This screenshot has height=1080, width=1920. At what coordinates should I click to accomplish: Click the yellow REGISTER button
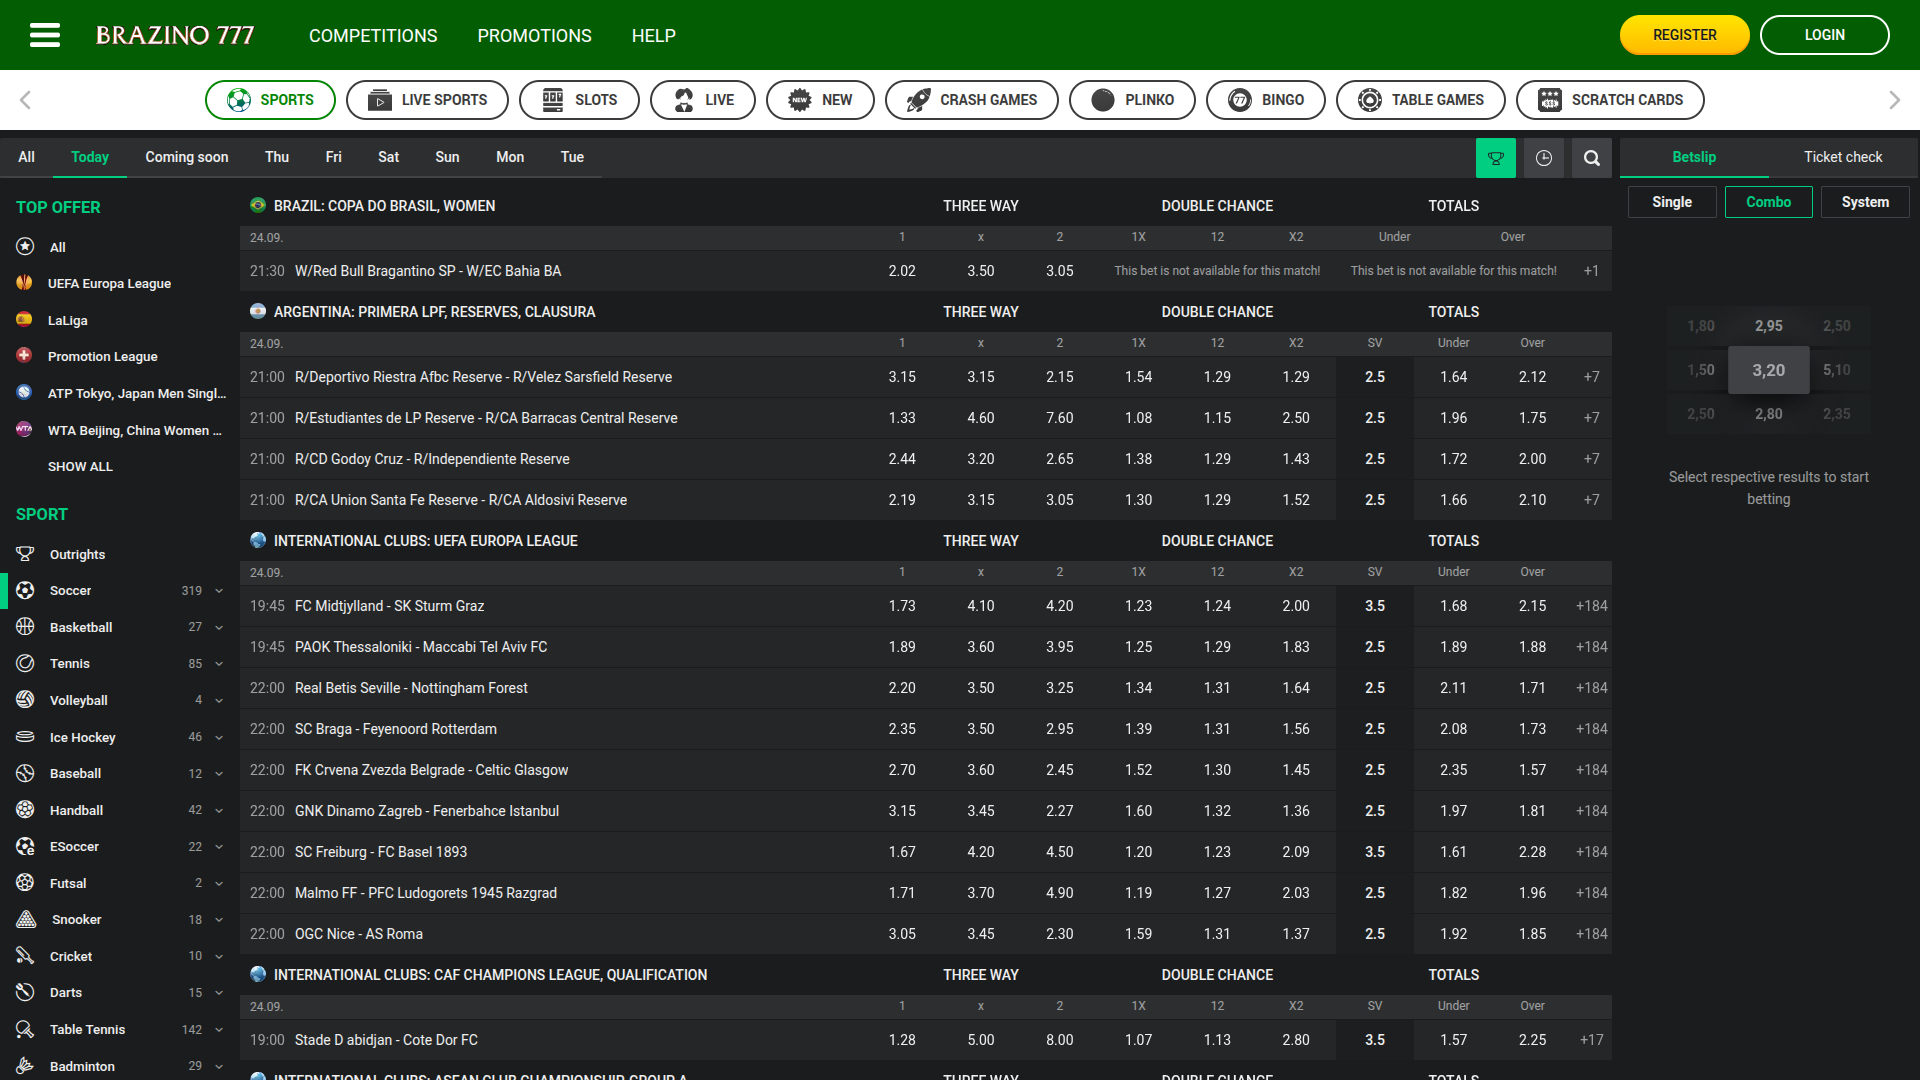point(1684,35)
